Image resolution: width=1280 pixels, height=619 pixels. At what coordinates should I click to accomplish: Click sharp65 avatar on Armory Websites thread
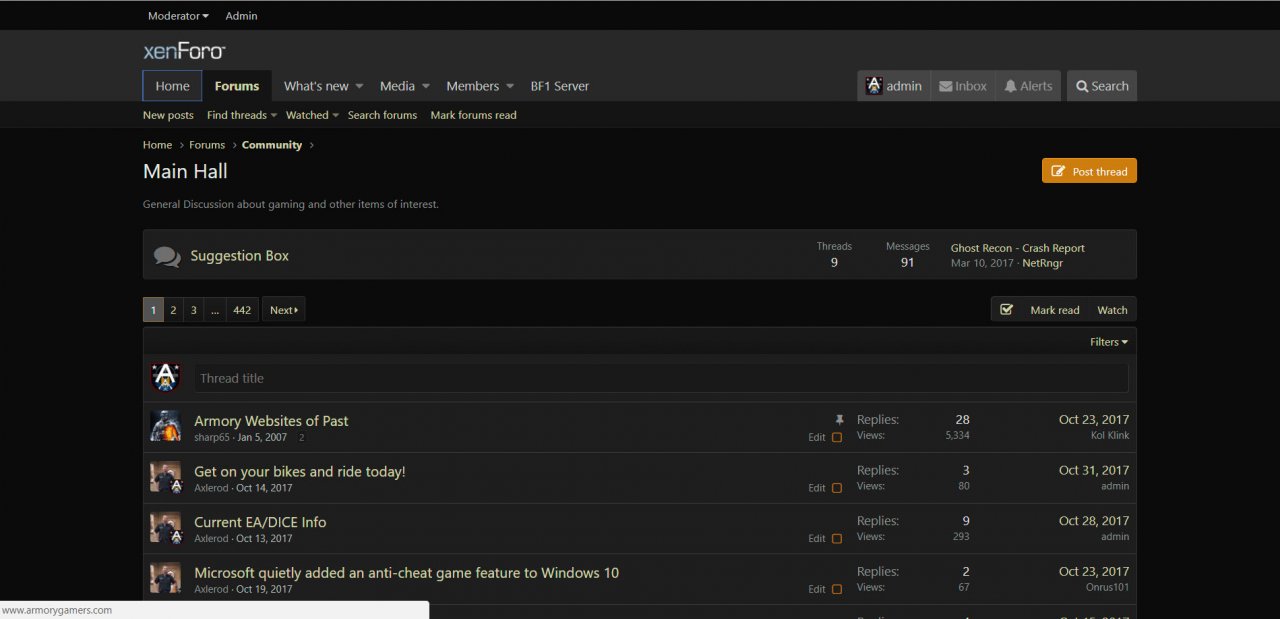tap(165, 426)
